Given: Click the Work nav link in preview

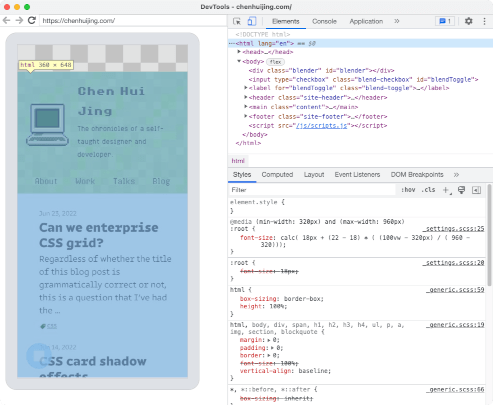Looking at the screenshot, I should (85, 181).
